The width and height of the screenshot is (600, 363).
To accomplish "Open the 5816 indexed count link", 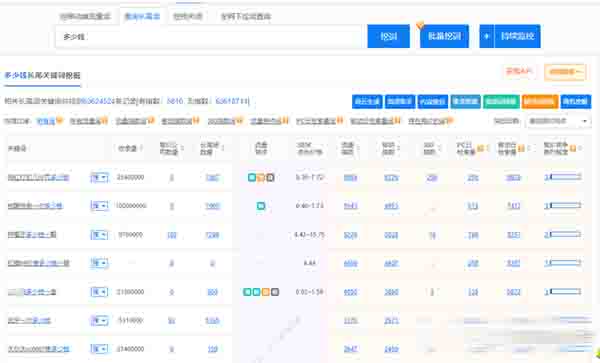I will point(175,101).
